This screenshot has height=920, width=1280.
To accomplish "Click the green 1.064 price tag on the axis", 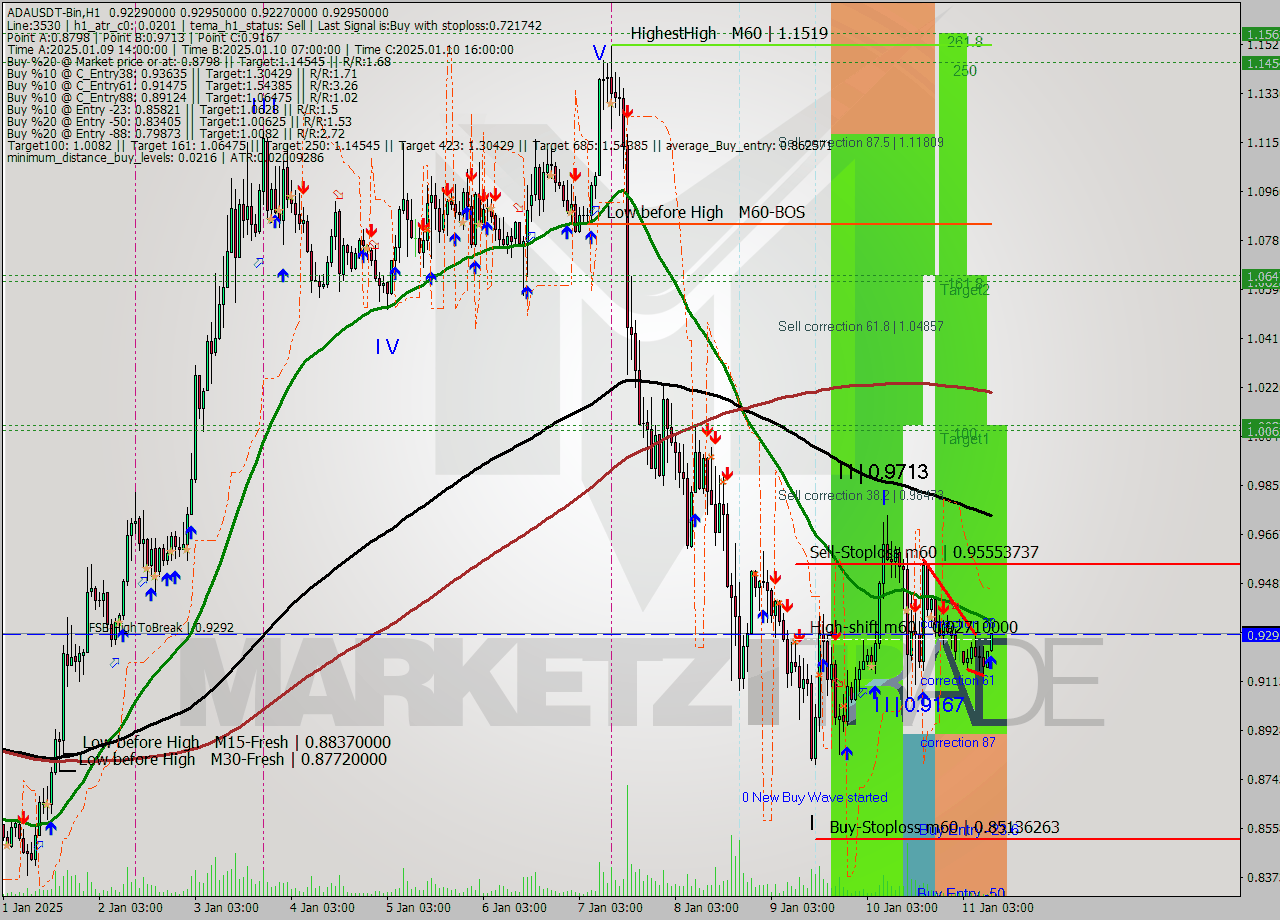I will [x=1260, y=276].
